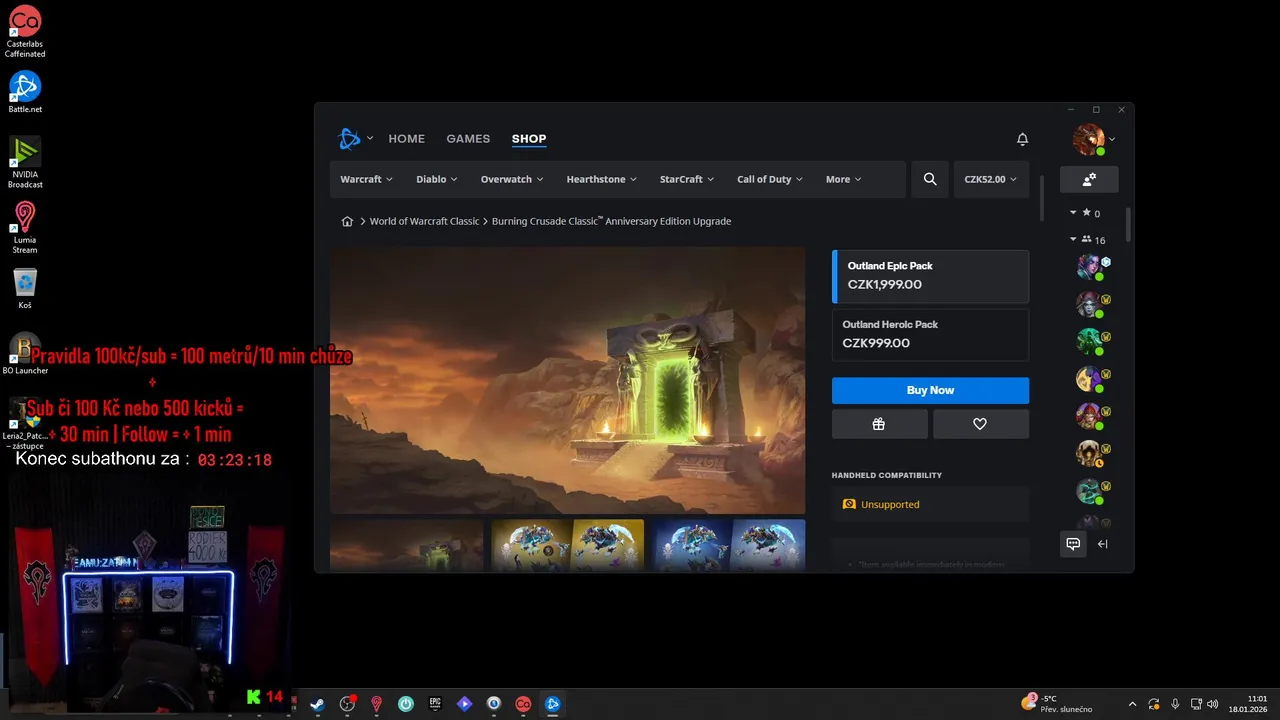Select friend avatar with blue Battle.net badge
The width and height of the screenshot is (1280, 720).
[1089, 266]
